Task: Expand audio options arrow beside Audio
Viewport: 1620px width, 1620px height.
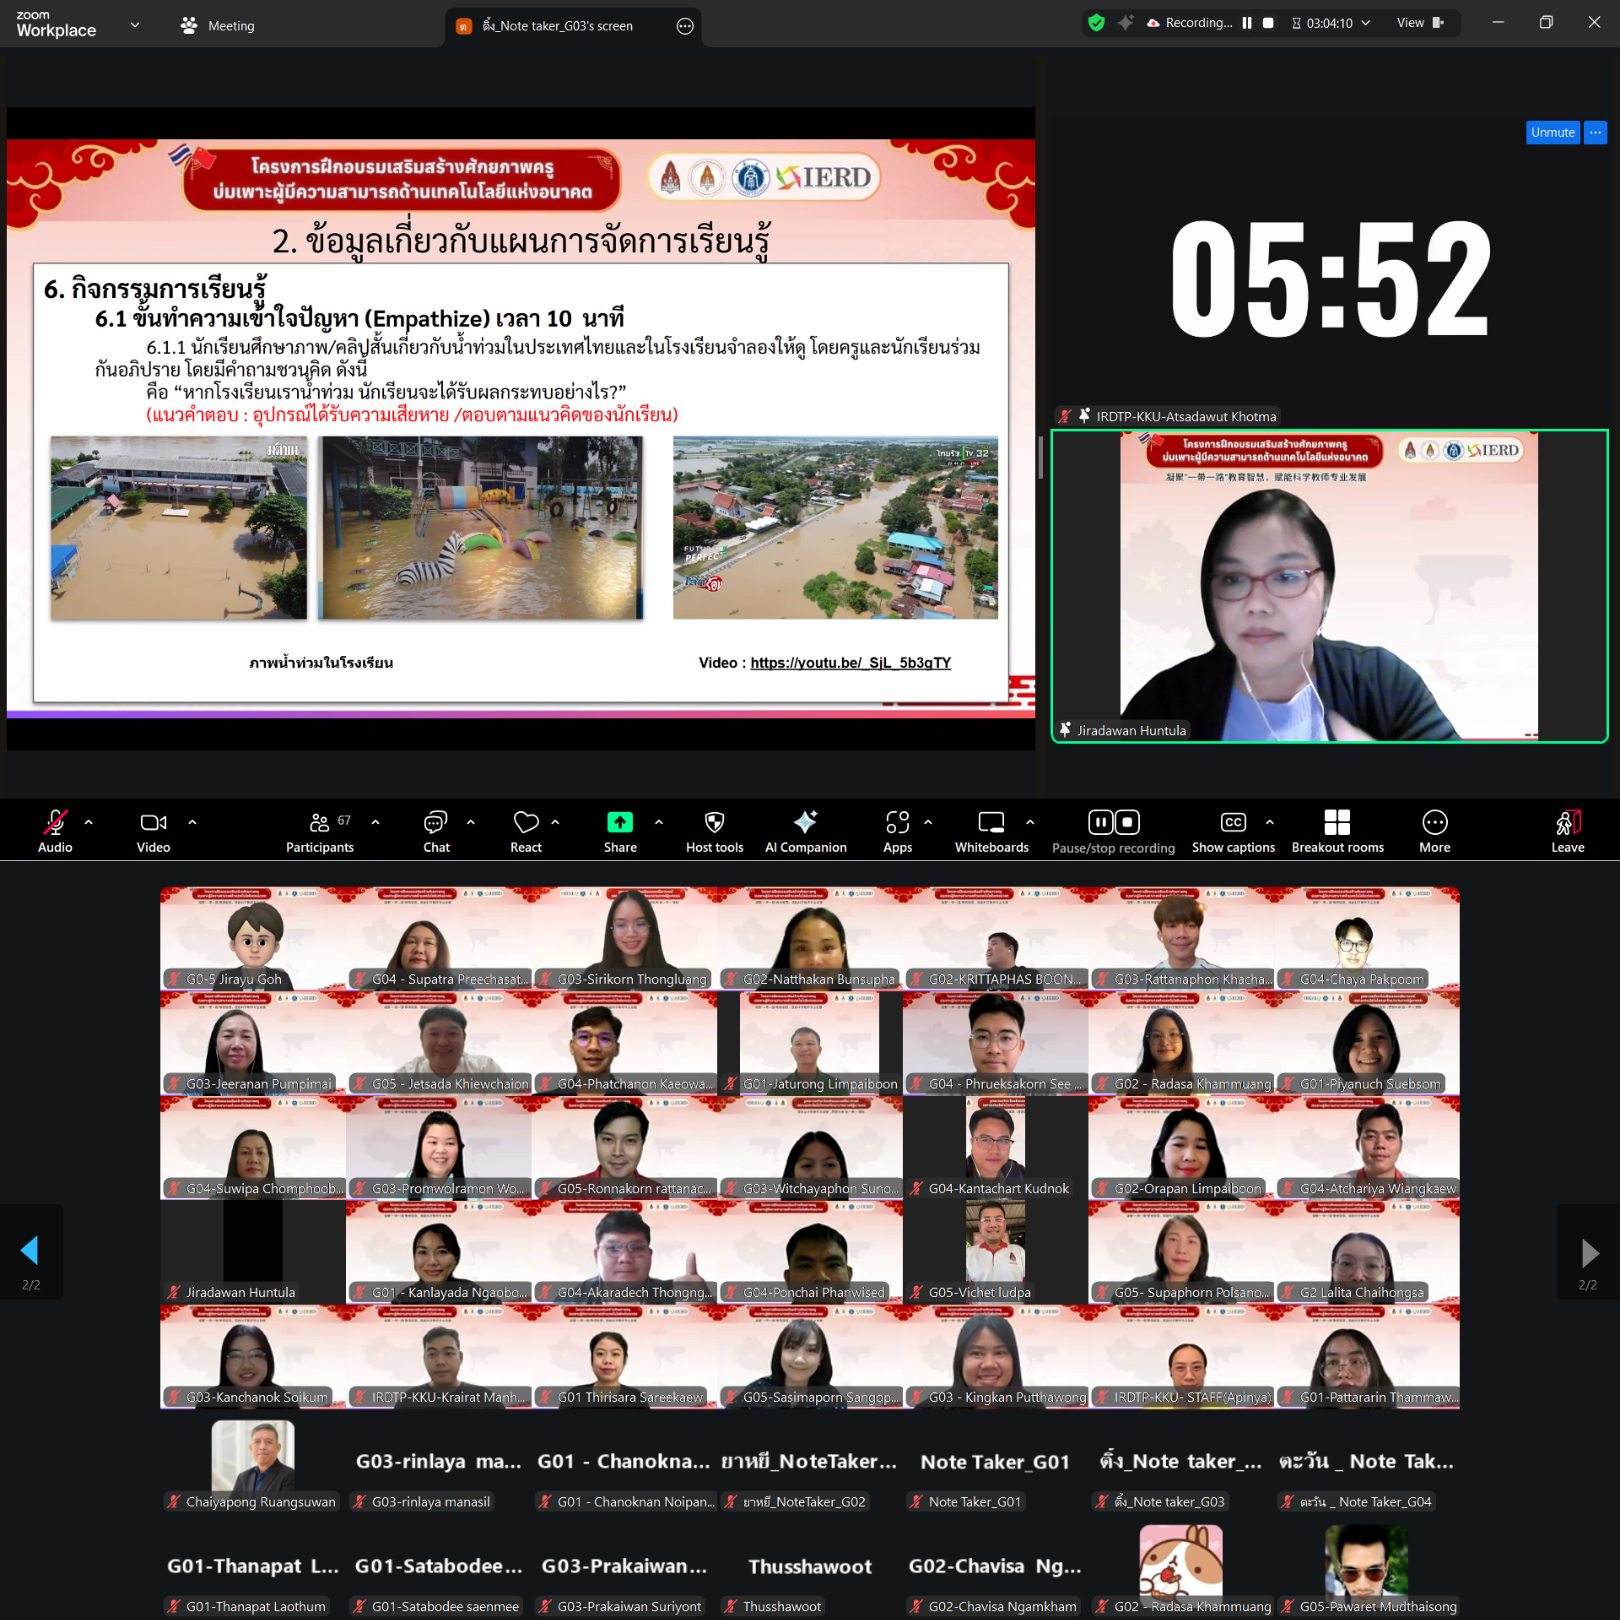Action: coord(89,822)
